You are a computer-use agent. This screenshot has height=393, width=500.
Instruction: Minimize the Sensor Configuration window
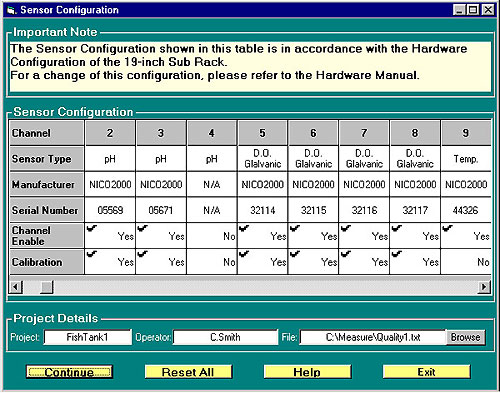coord(459,10)
